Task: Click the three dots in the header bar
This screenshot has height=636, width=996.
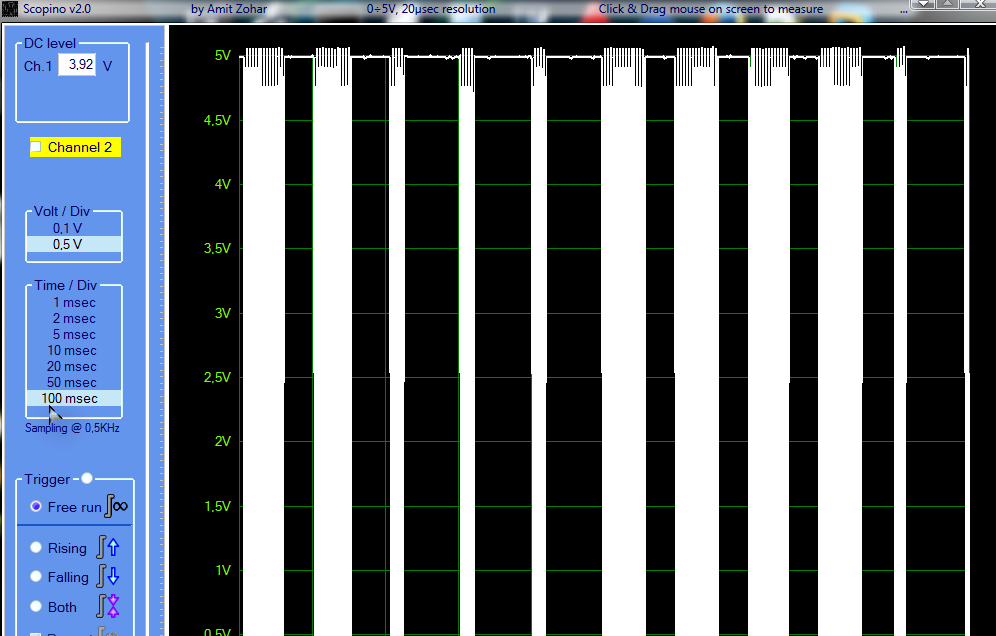Action: click(x=903, y=14)
